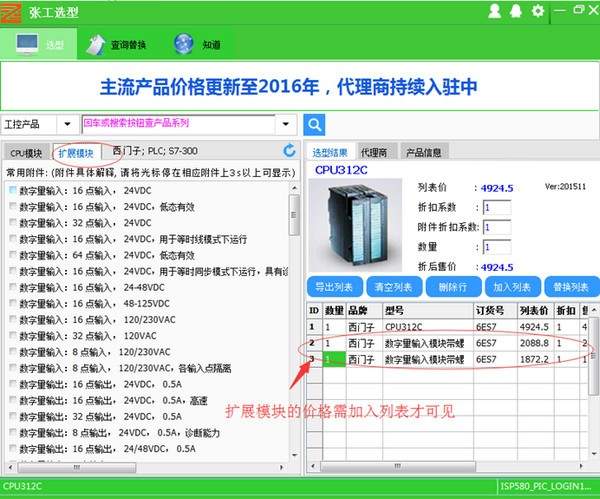Click the refresh icon beside module tabs

coord(290,151)
